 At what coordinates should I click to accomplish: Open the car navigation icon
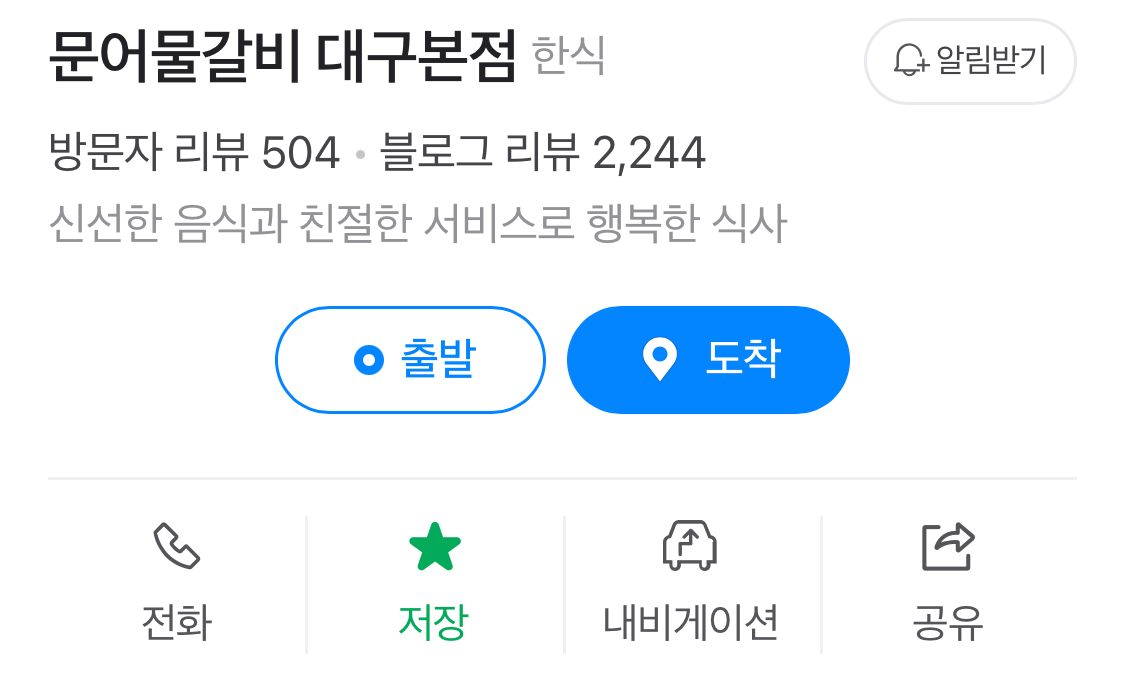689,546
